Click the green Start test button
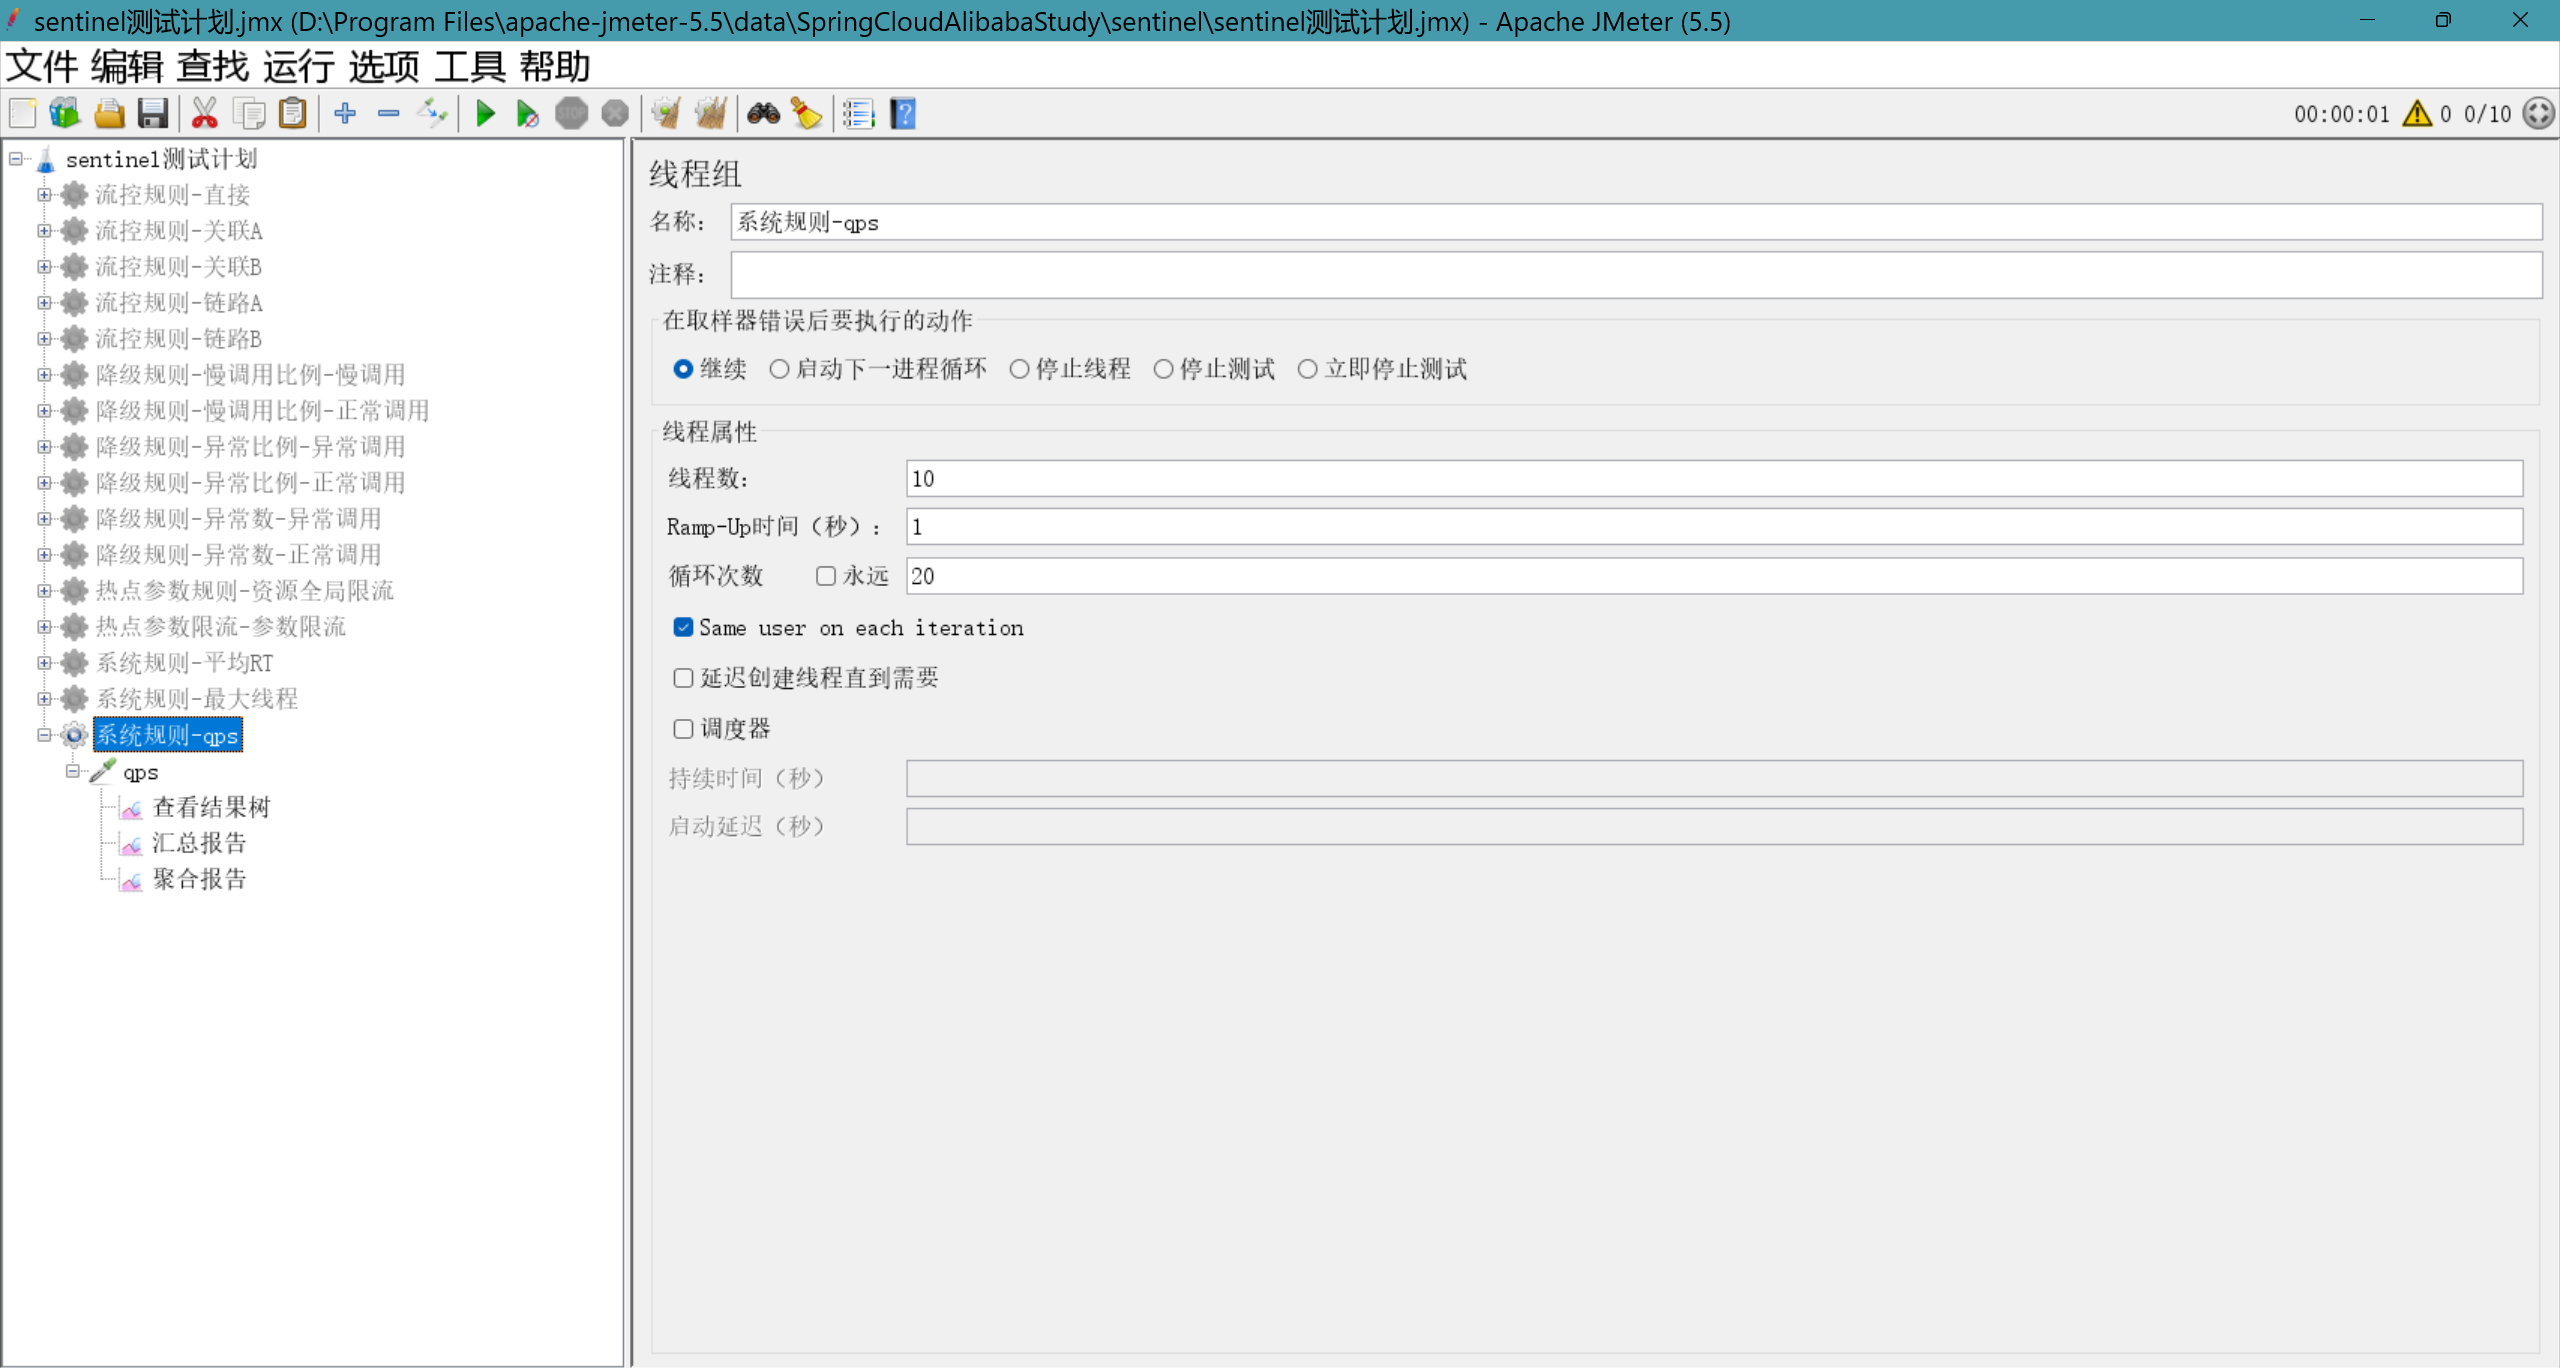Screen dimensions: 2560x1368 coord(486,114)
